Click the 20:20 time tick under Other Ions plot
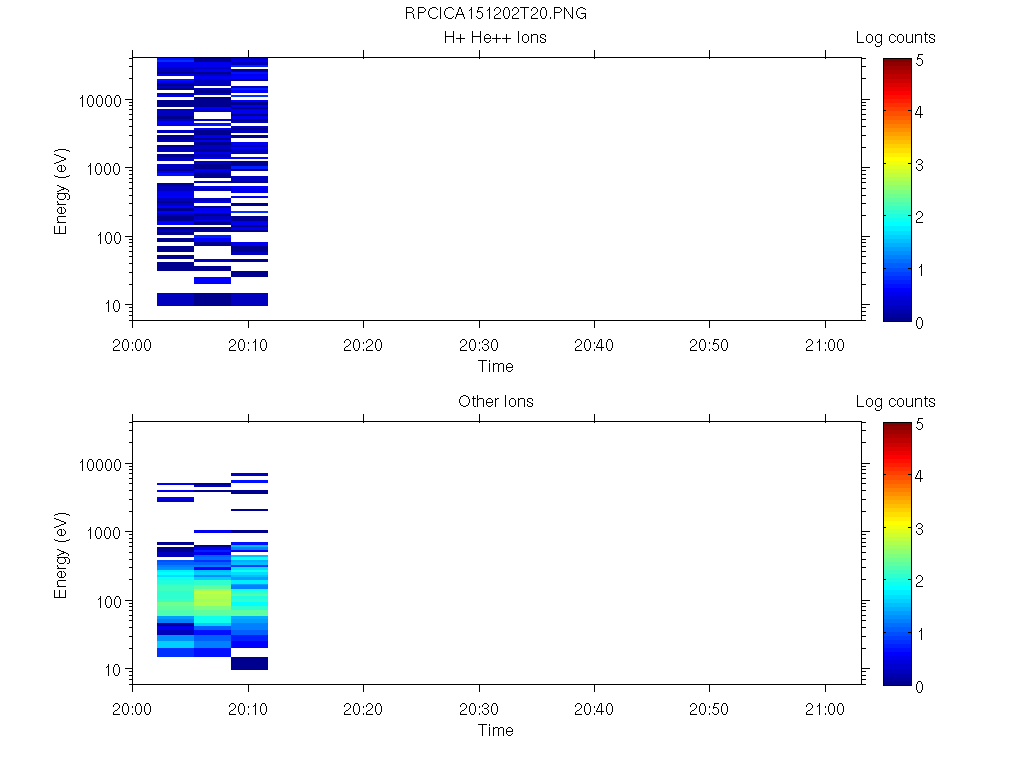 click(363, 709)
